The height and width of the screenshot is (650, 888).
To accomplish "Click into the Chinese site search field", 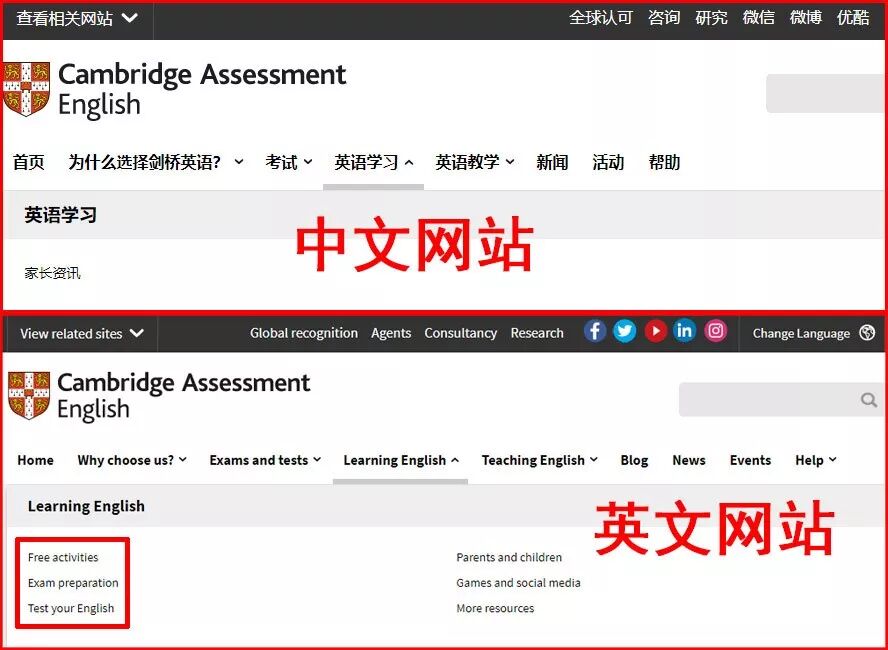I will 826,93.
